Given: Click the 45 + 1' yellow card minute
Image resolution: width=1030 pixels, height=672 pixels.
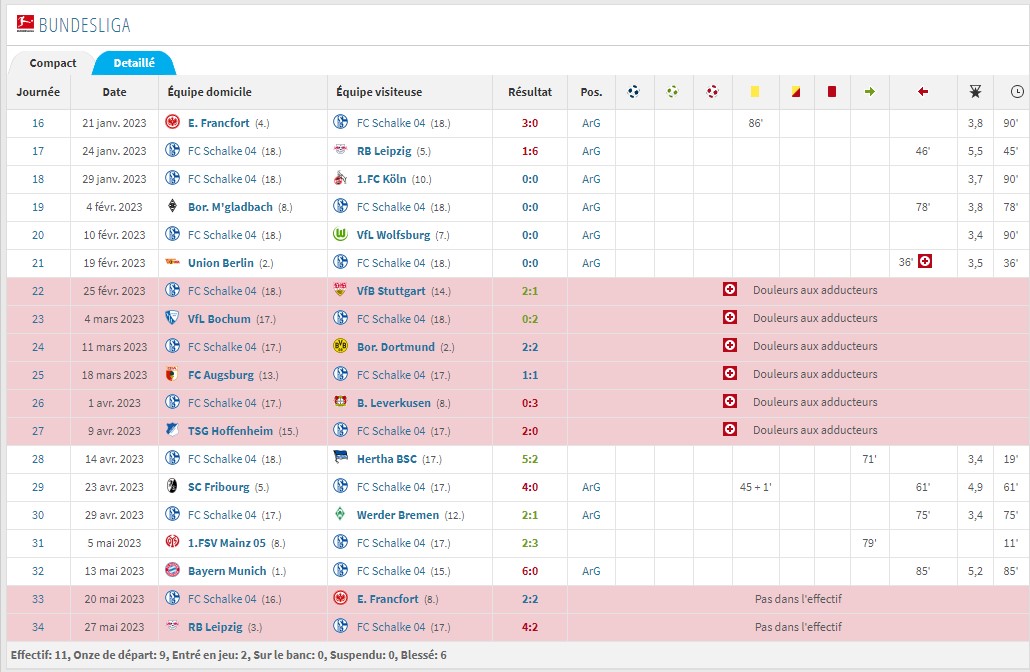Looking at the screenshot, I should [x=755, y=487].
